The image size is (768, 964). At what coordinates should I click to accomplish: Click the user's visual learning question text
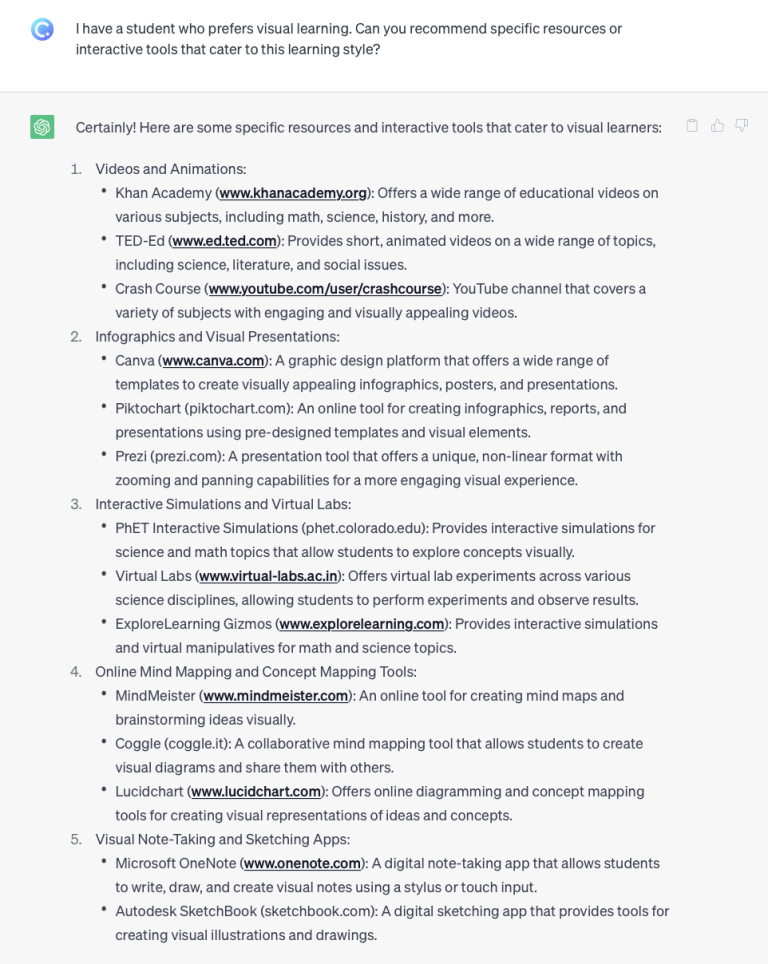click(348, 39)
